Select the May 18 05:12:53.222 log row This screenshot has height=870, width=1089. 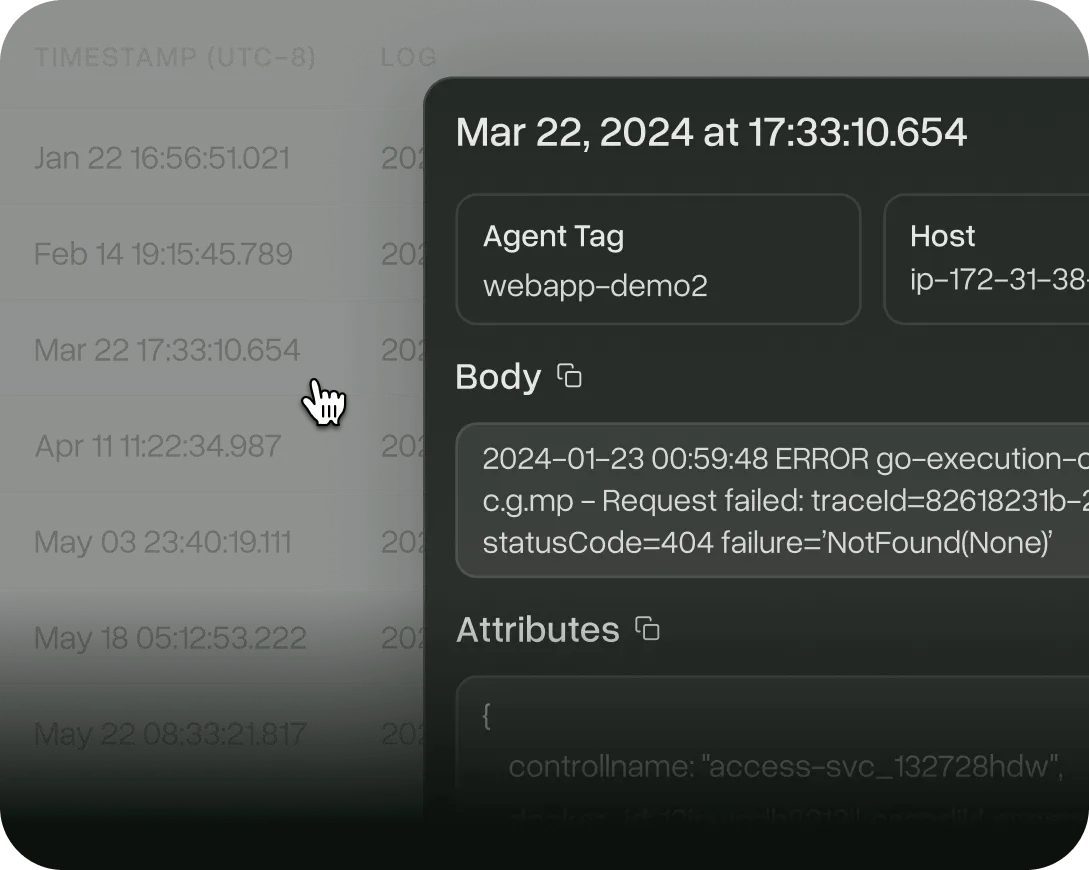[x=170, y=638]
